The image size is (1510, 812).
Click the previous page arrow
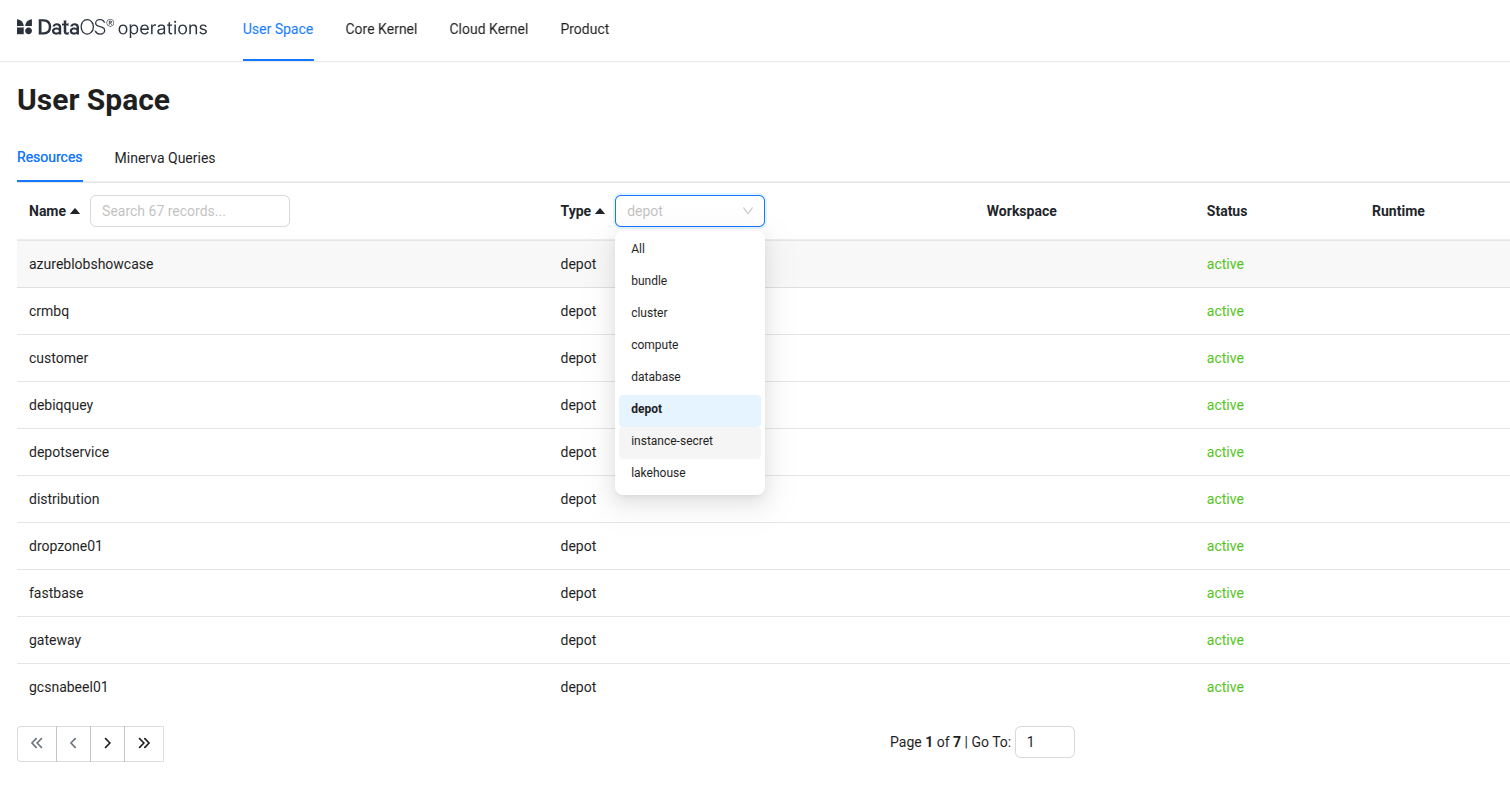click(73, 743)
